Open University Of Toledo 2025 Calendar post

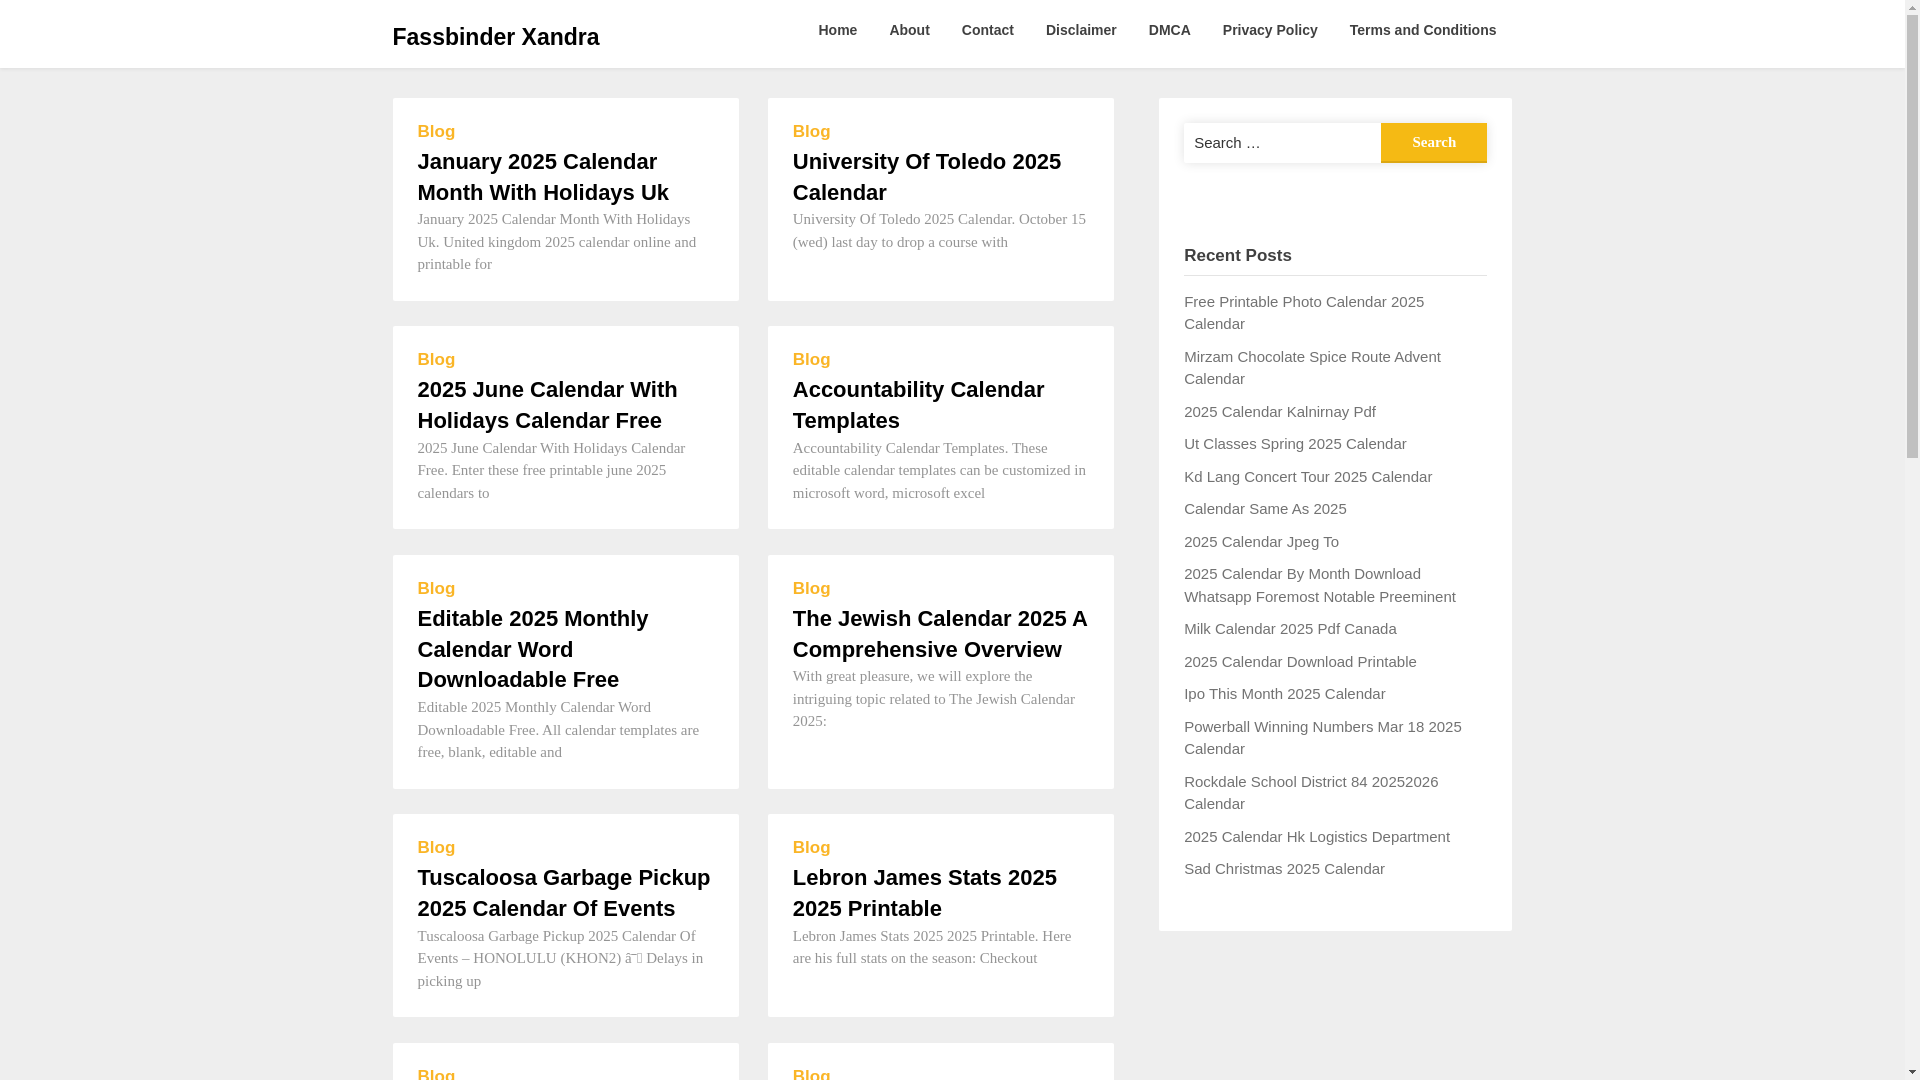pyautogui.click(x=926, y=177)
